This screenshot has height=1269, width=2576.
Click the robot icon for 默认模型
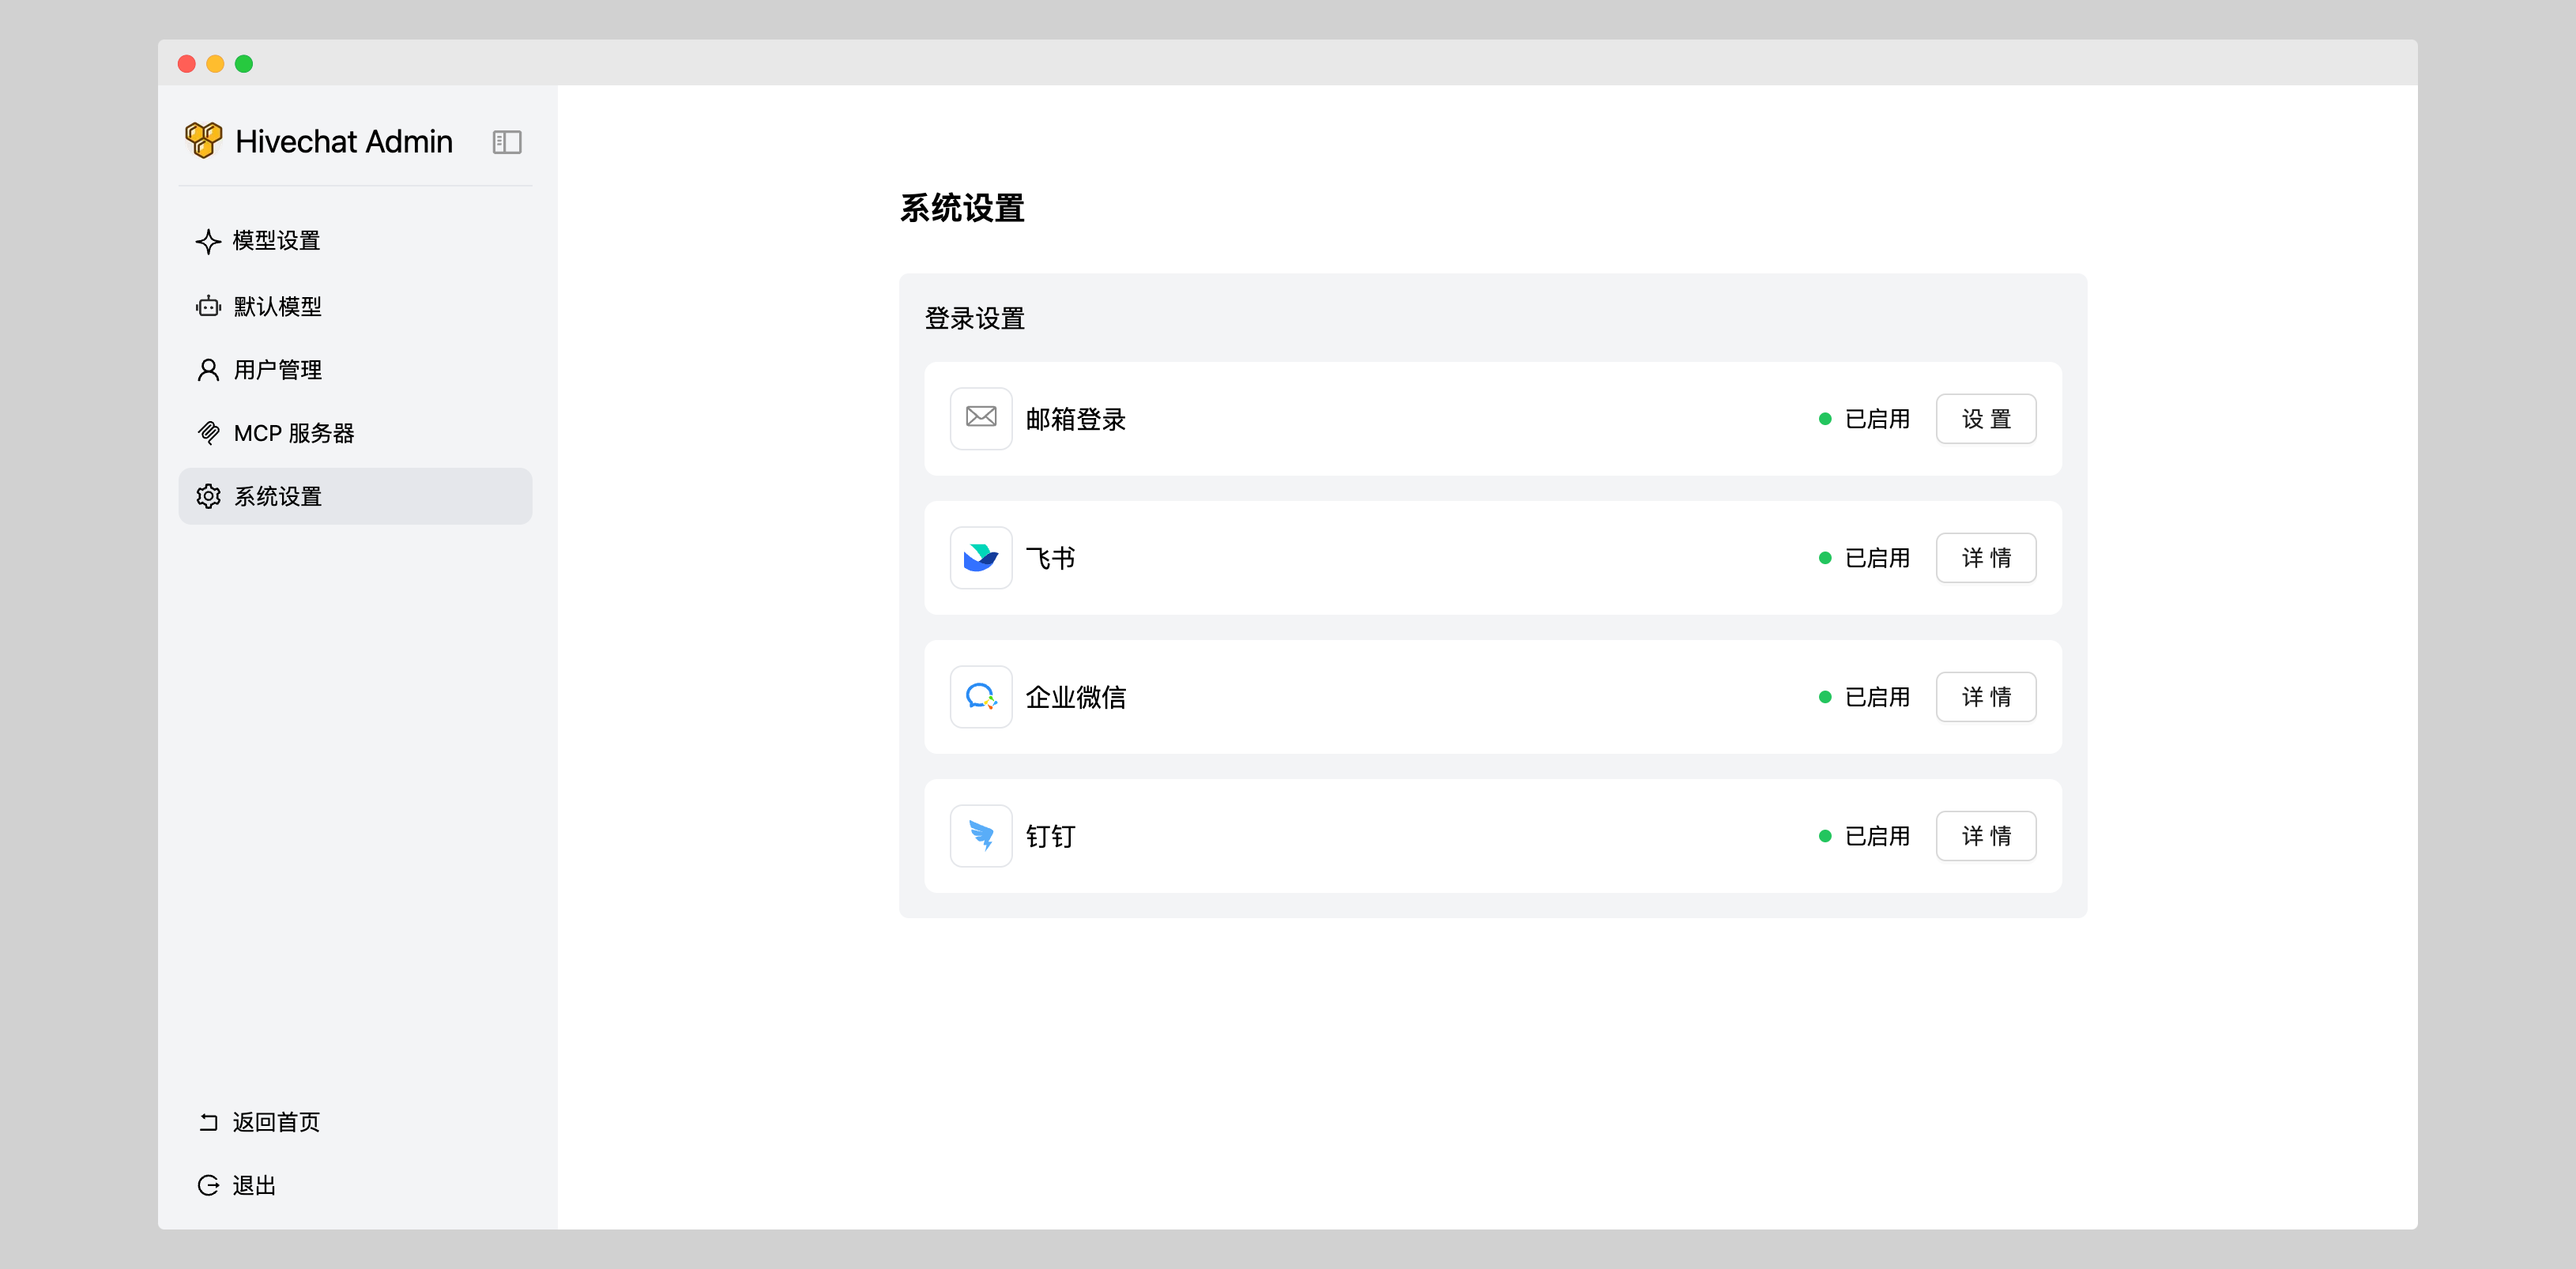[208, 306]
